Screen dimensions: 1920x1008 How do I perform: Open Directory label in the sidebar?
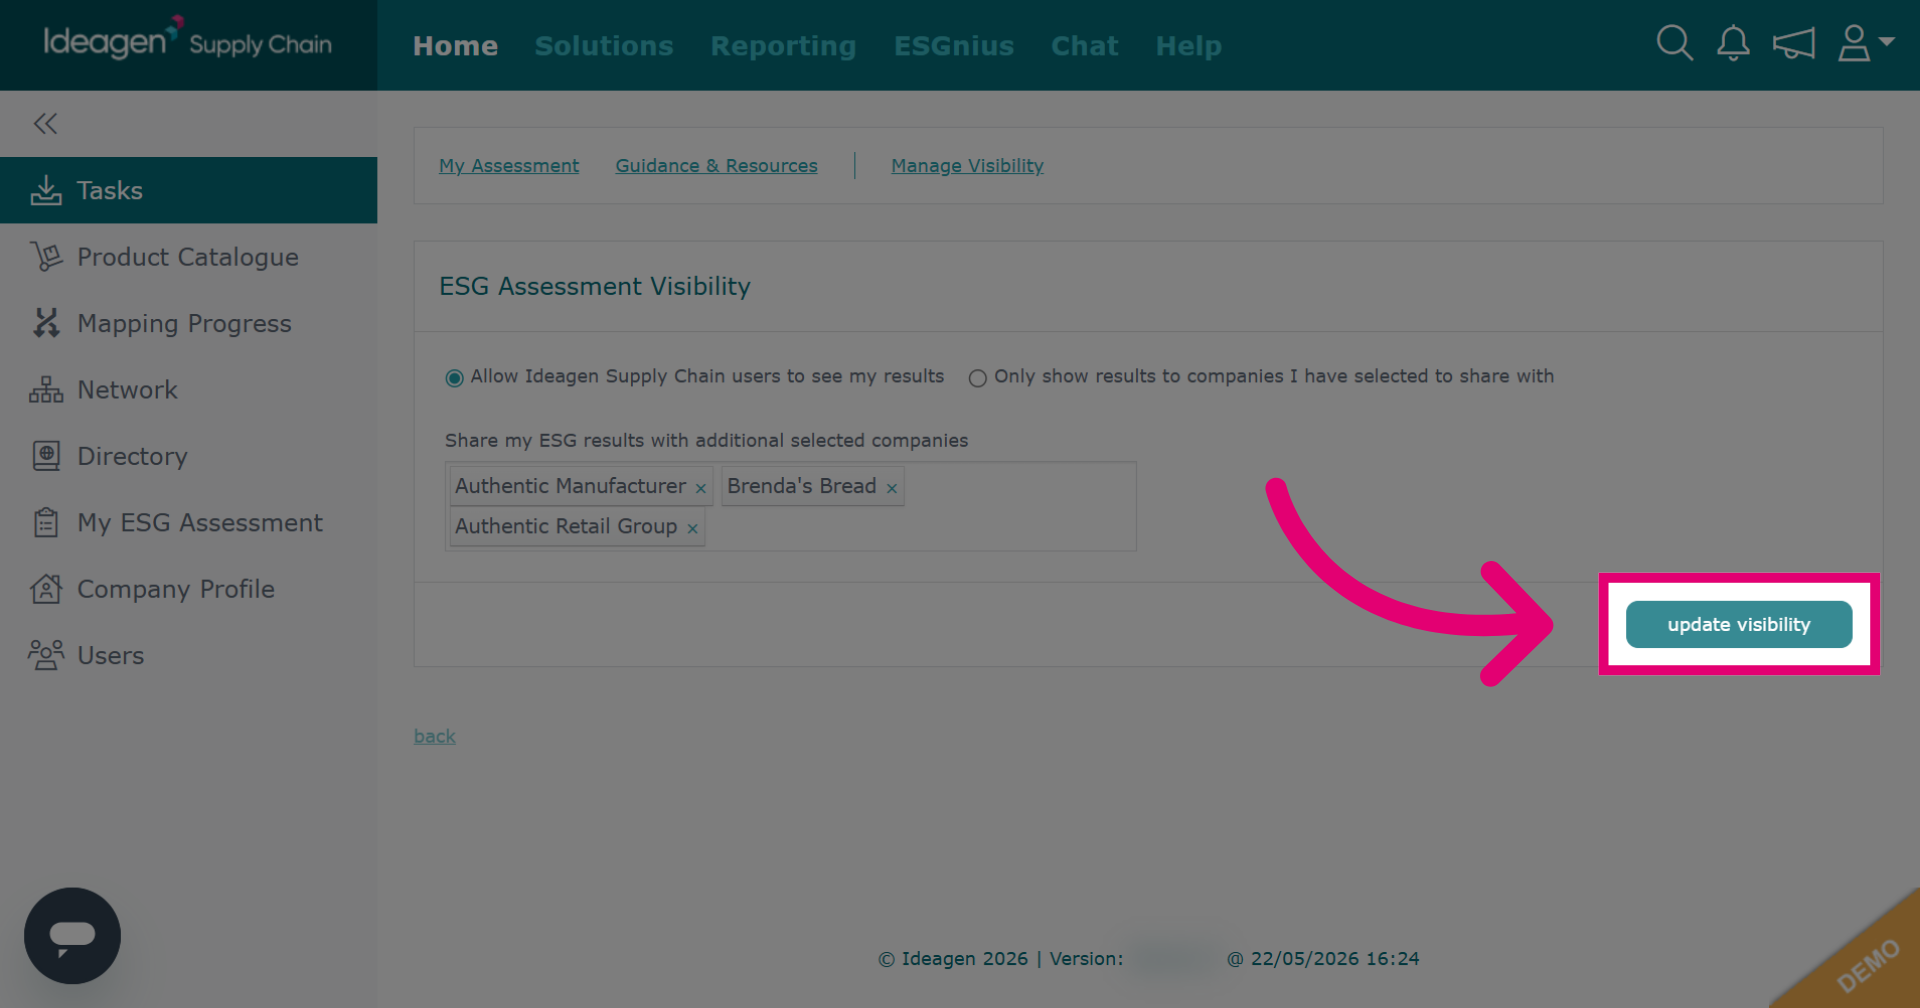pyautogui.click(x=132, y=457)
